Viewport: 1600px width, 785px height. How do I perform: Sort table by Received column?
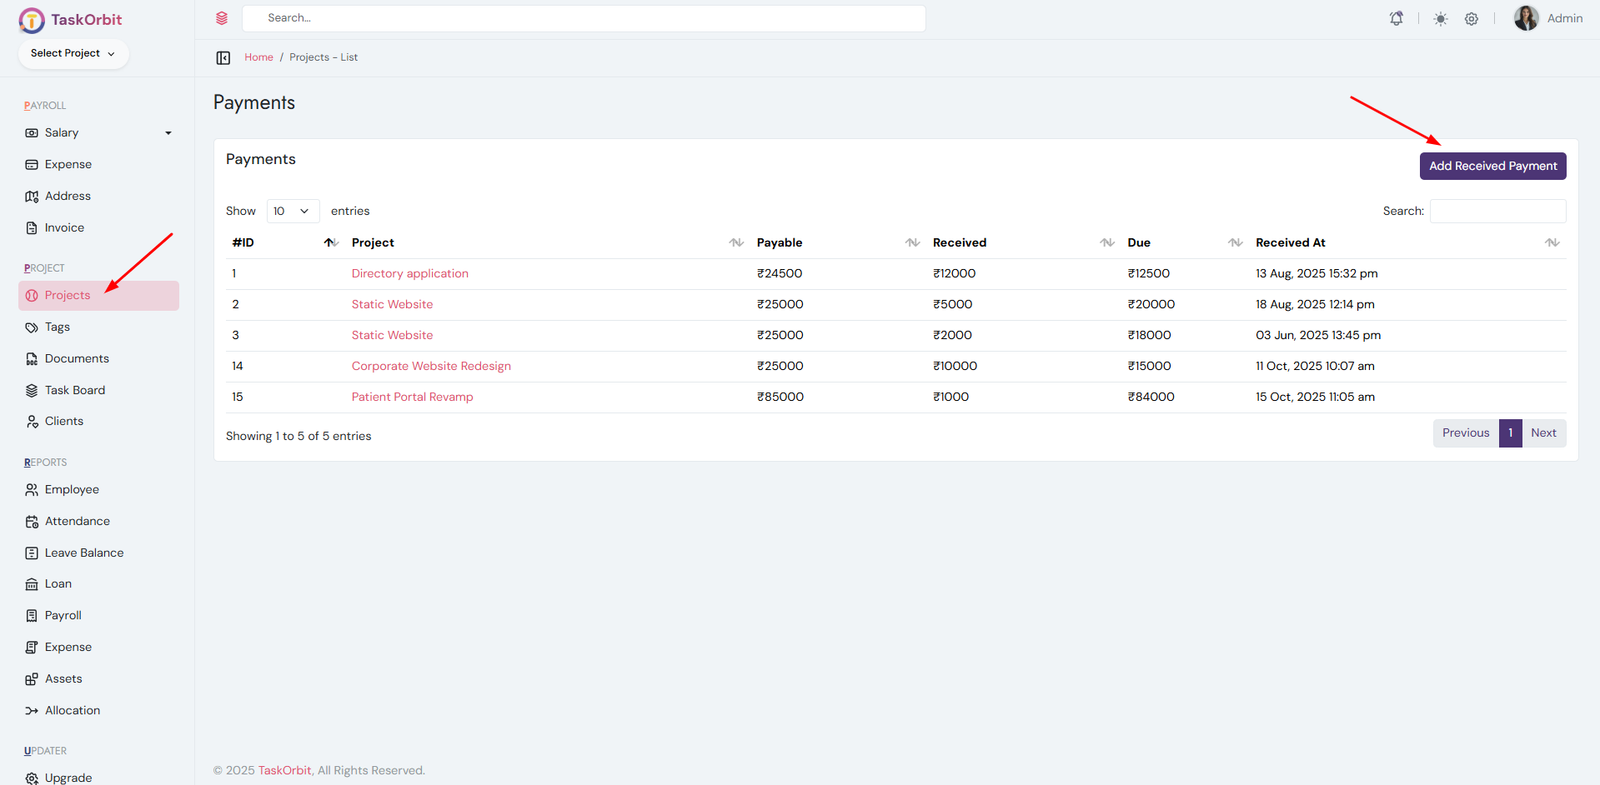click(x=1024, y=243)
